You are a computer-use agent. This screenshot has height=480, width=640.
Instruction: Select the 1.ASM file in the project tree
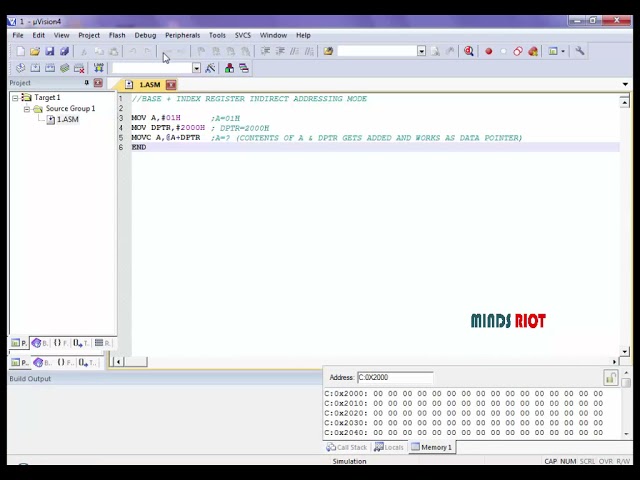[68, 120]
